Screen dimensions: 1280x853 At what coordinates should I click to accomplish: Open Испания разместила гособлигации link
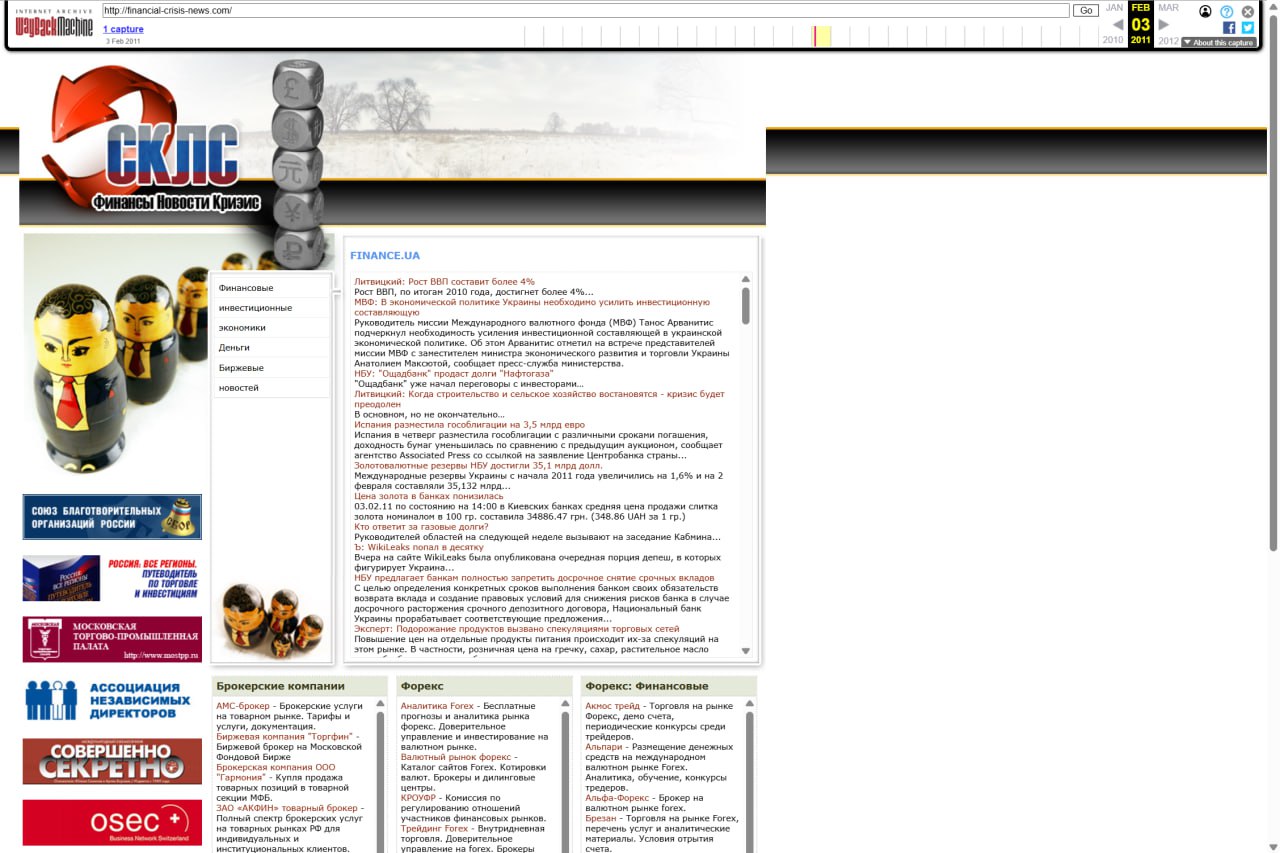469,425
